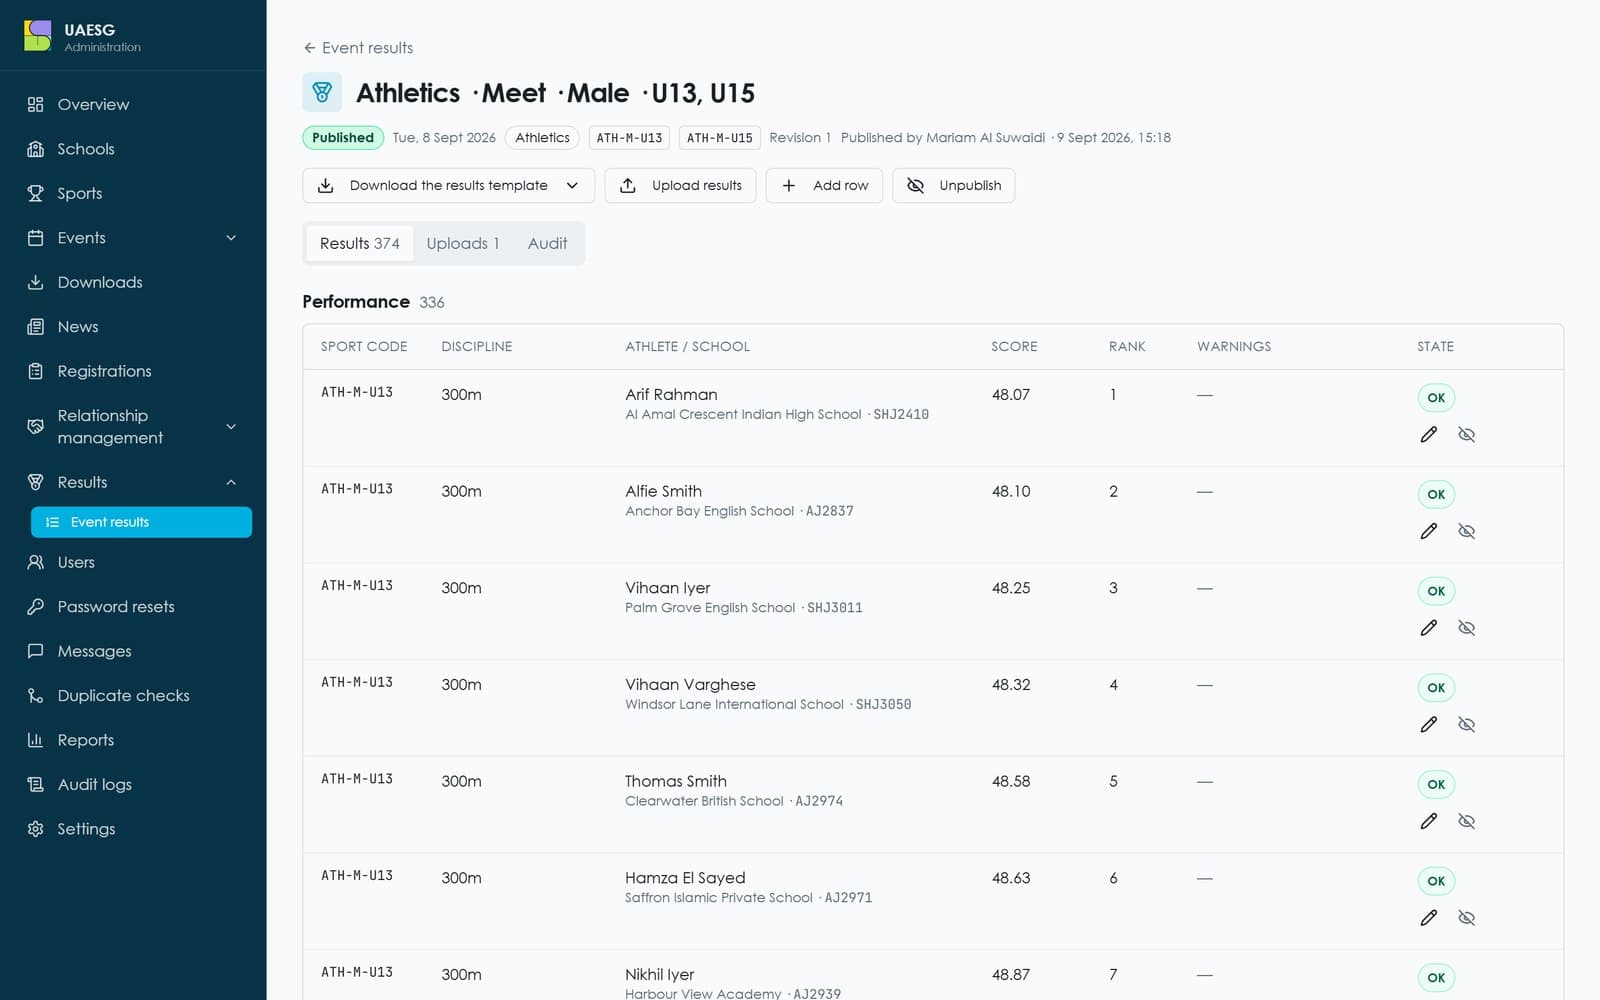Open the Audit tab
This screenshot has width=1600, height=1000.
[547, 243]
